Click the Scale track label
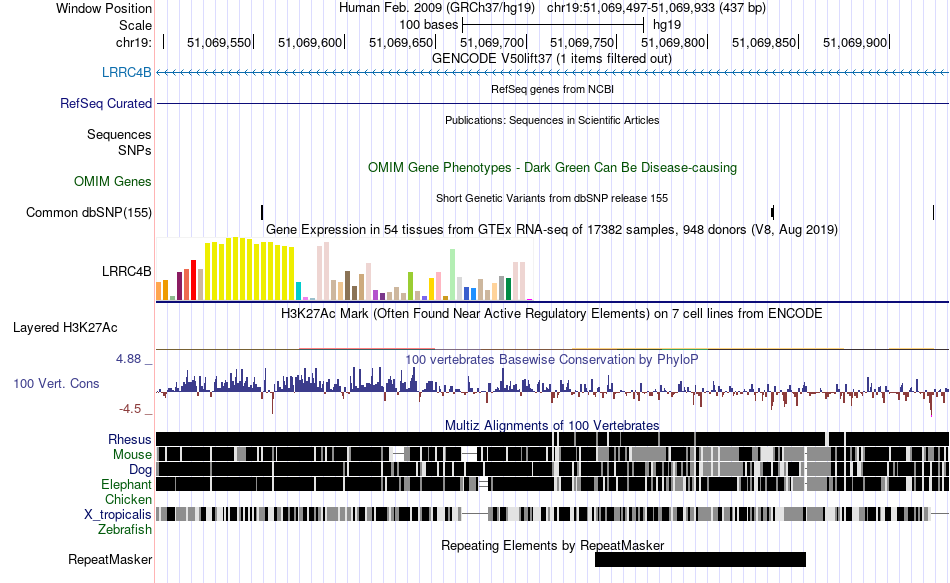This screenshot has height=583, width=950. coord(135,25)
